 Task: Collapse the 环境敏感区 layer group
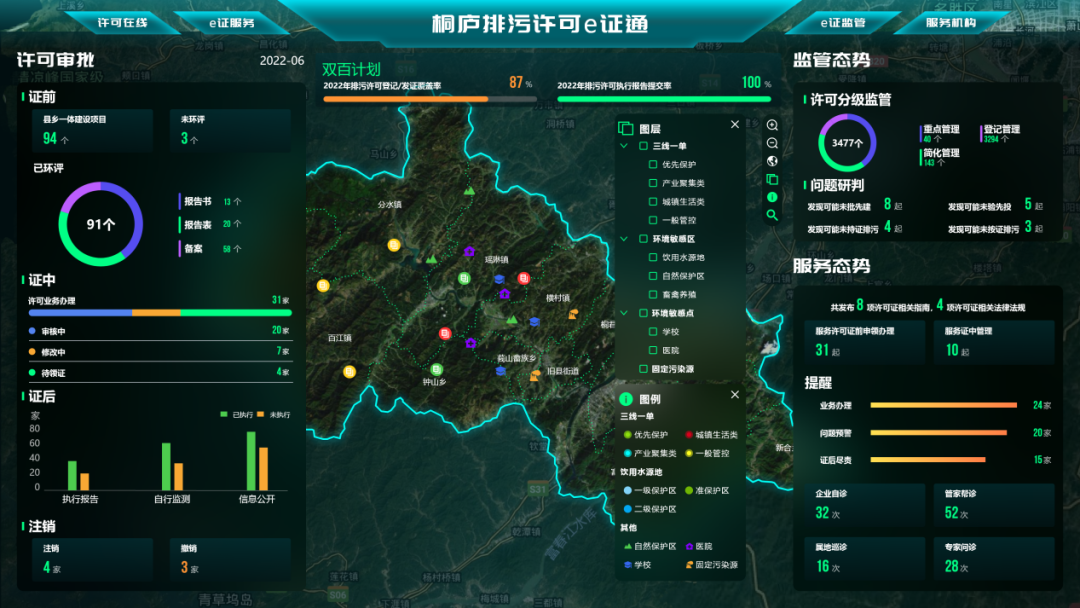tap(624, 239)
